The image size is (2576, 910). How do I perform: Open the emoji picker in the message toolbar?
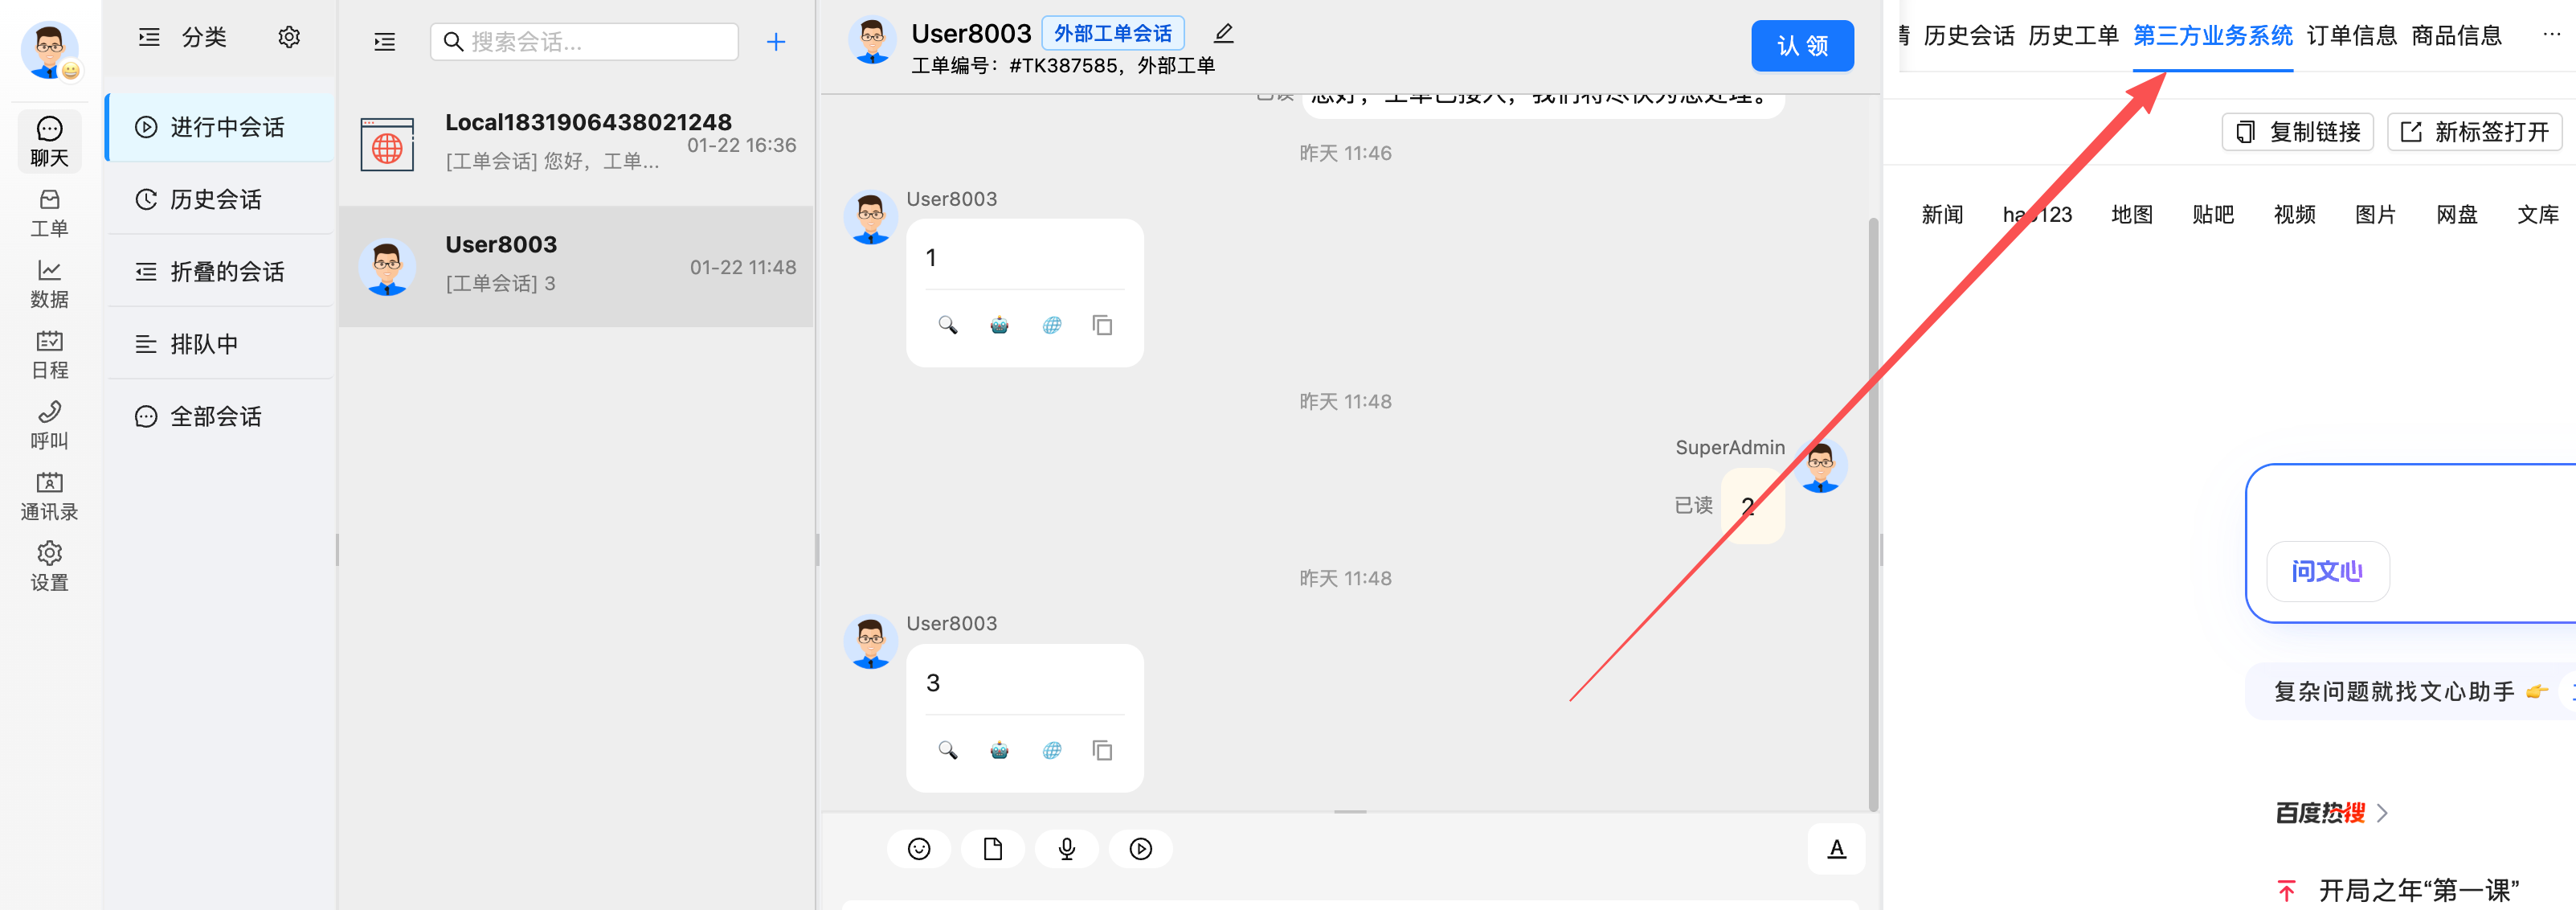click(x=919, y=848)
